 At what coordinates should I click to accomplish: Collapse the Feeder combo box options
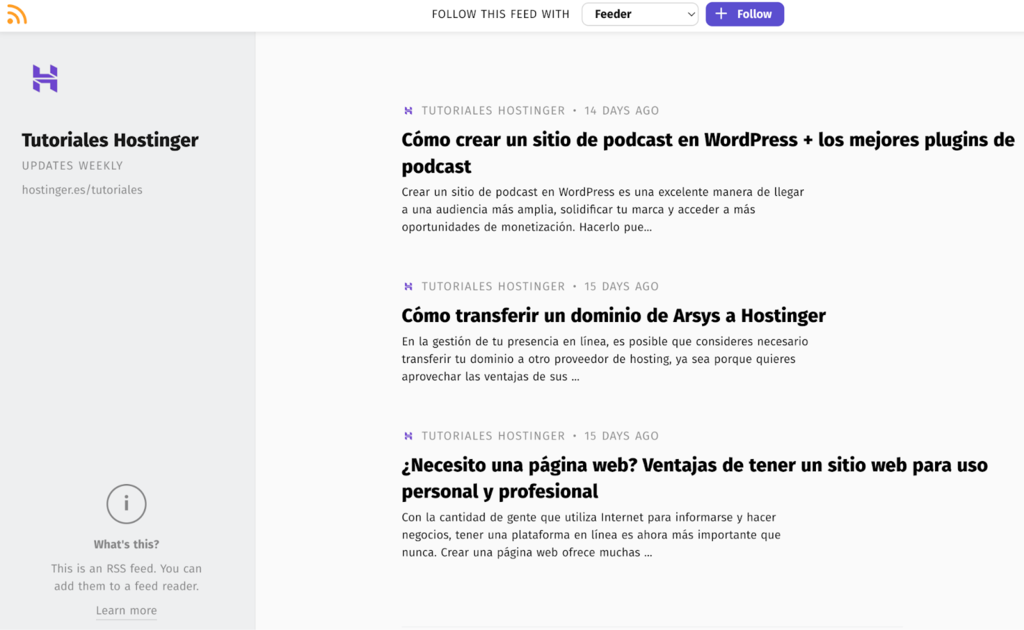pyautogui.click(x=640, y=14)
